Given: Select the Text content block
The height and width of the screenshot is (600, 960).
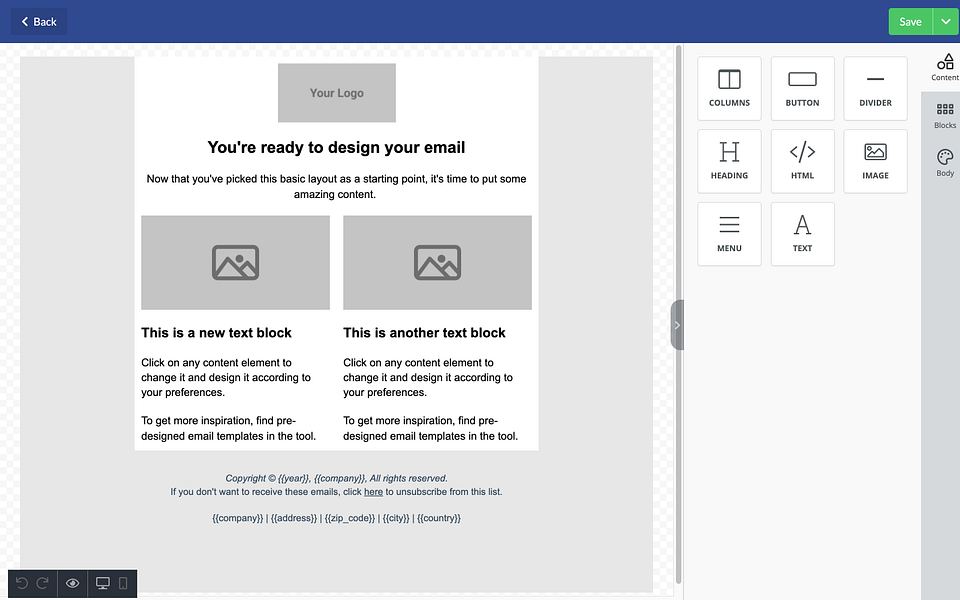Looking at the screenshot, I should (802, 234).
